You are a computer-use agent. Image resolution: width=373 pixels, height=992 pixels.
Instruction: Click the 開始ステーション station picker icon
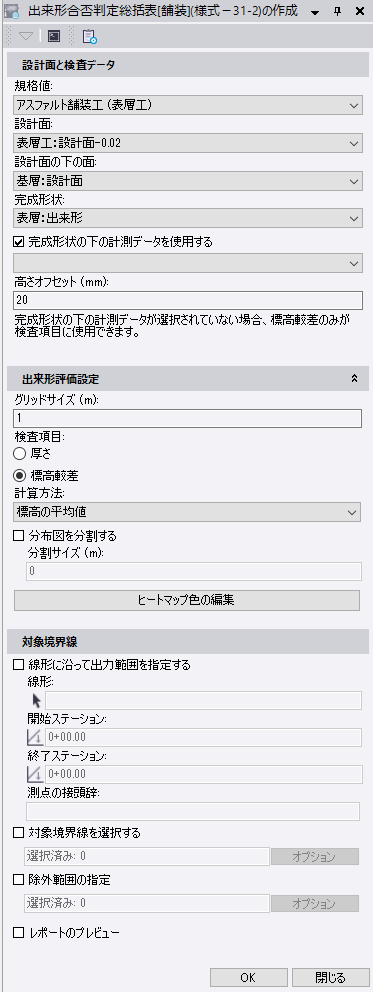coord(34,737)
